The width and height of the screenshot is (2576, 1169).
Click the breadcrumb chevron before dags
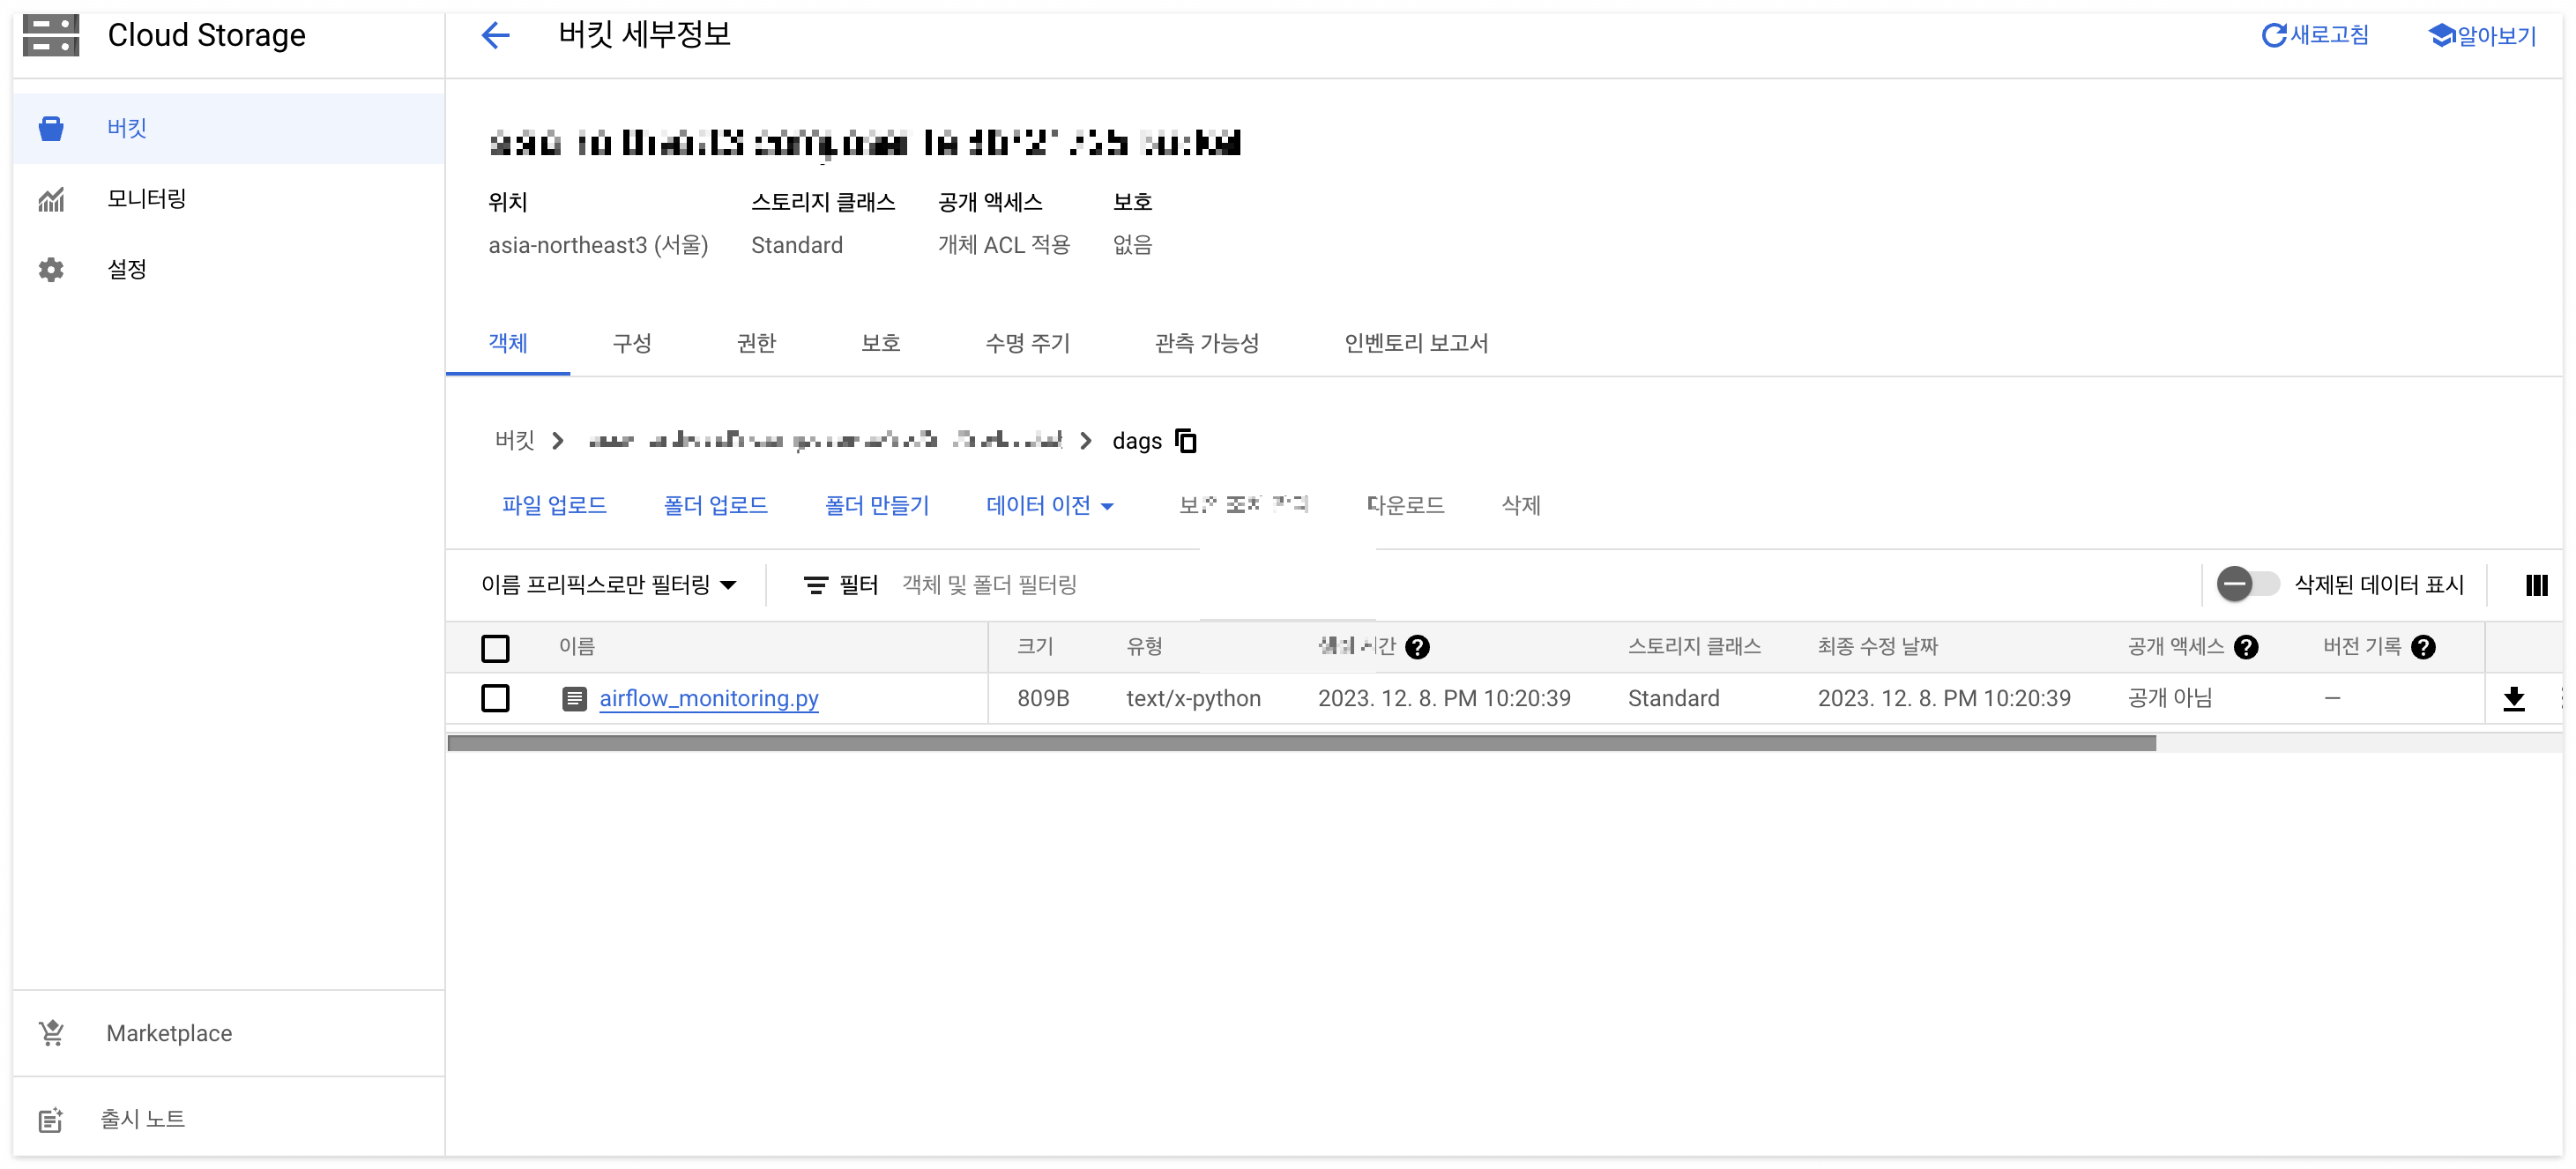point(1086,441)
